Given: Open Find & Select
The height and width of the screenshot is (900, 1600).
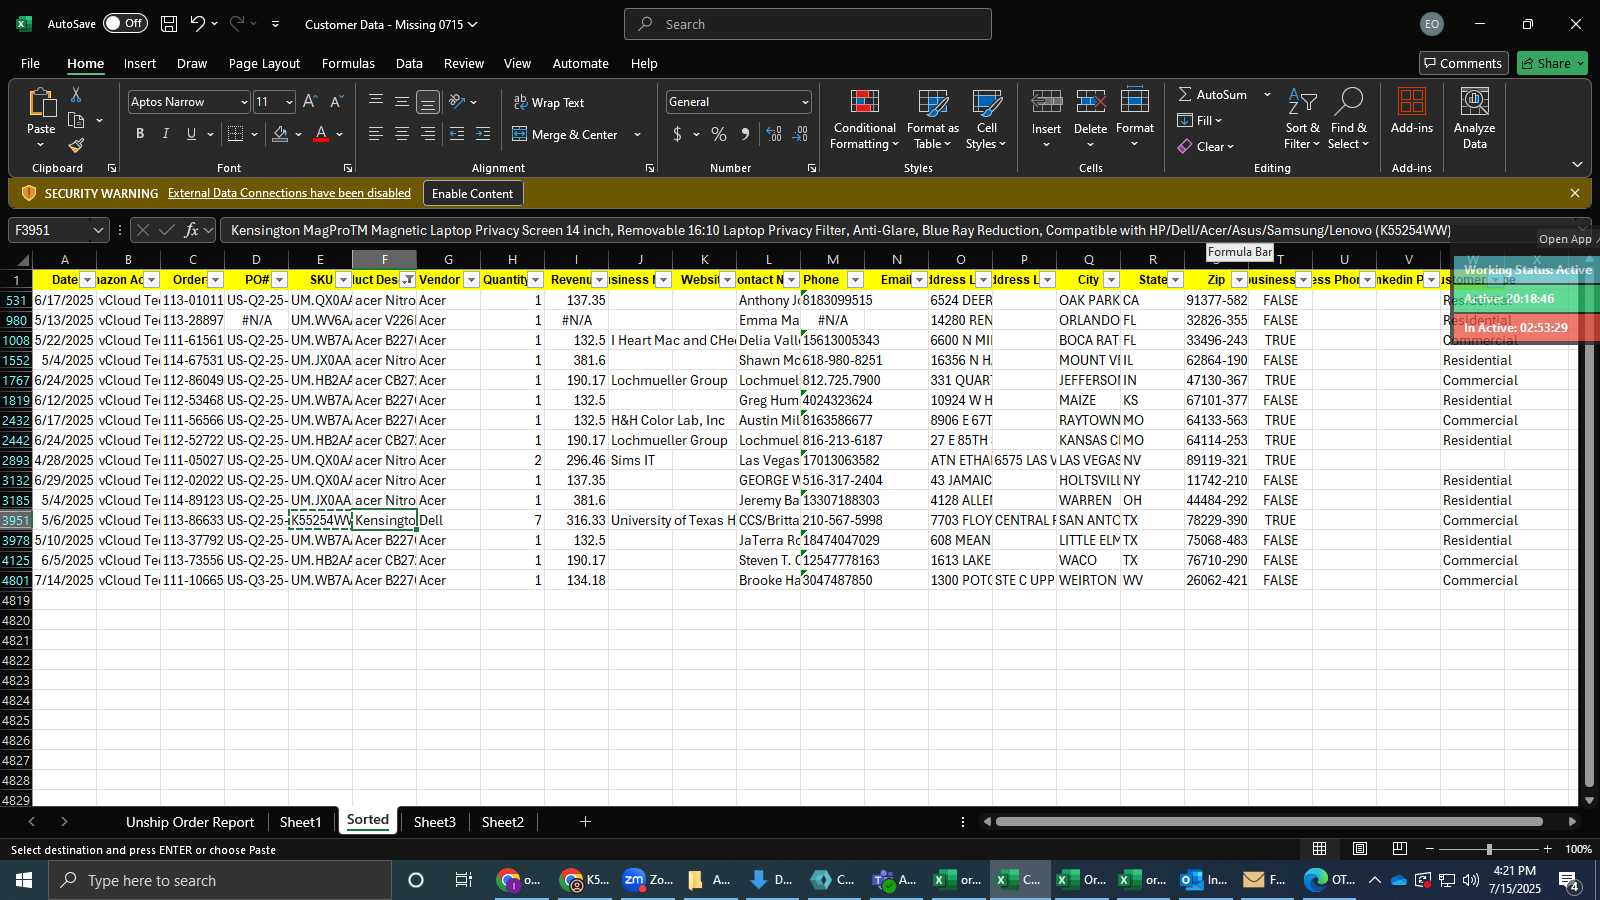Looking at the screenshot, I should [1348, 119].
